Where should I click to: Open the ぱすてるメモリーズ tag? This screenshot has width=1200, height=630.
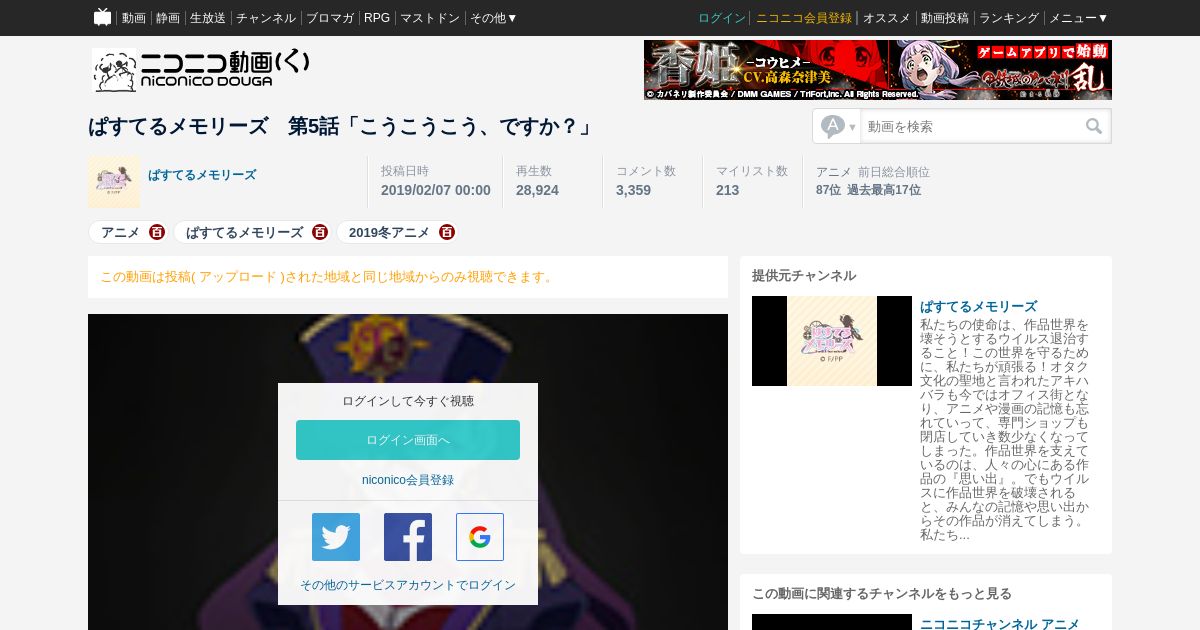[245, 232]
